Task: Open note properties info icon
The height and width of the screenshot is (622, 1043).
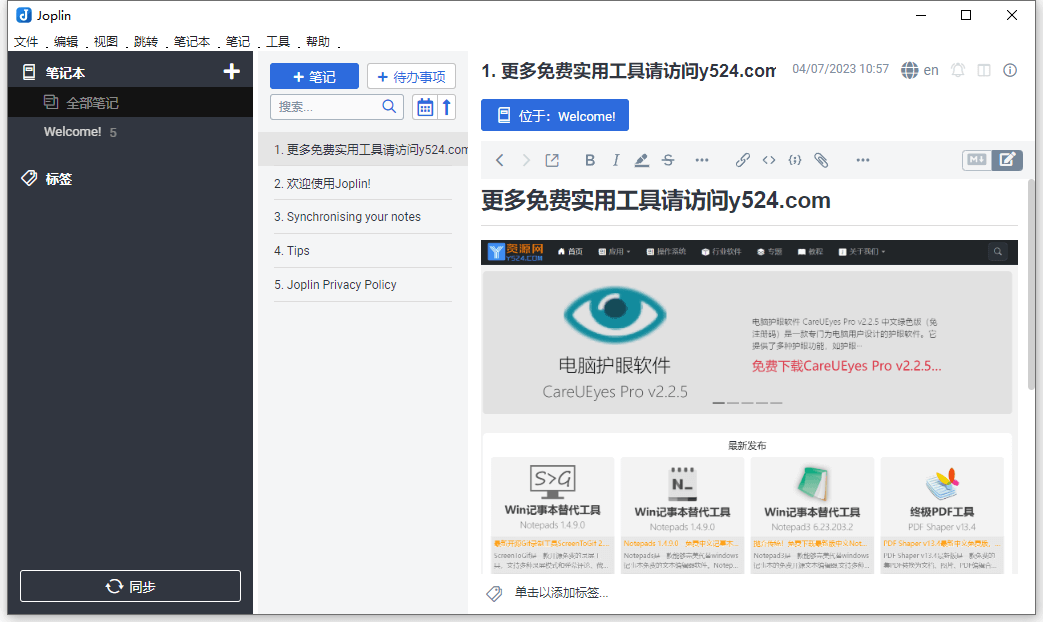Action: click(1010, 70)
